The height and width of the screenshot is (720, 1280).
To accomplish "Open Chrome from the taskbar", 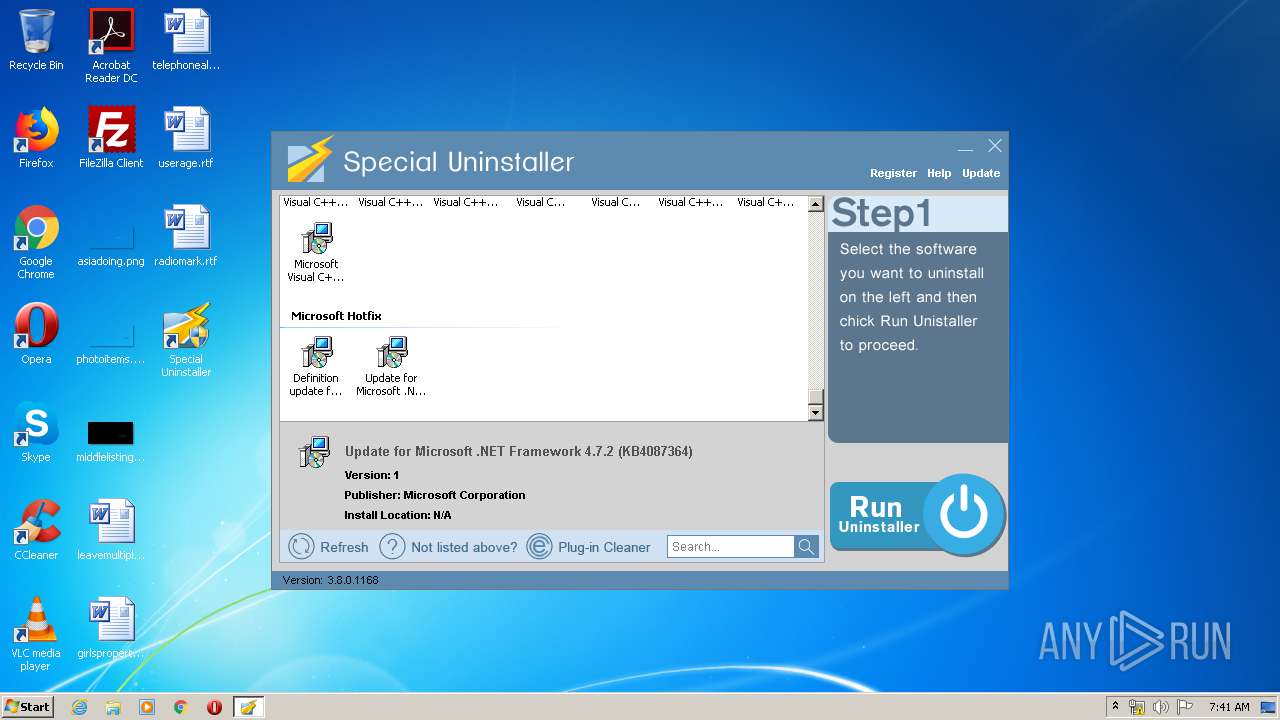I will click(x=181, y=707).
